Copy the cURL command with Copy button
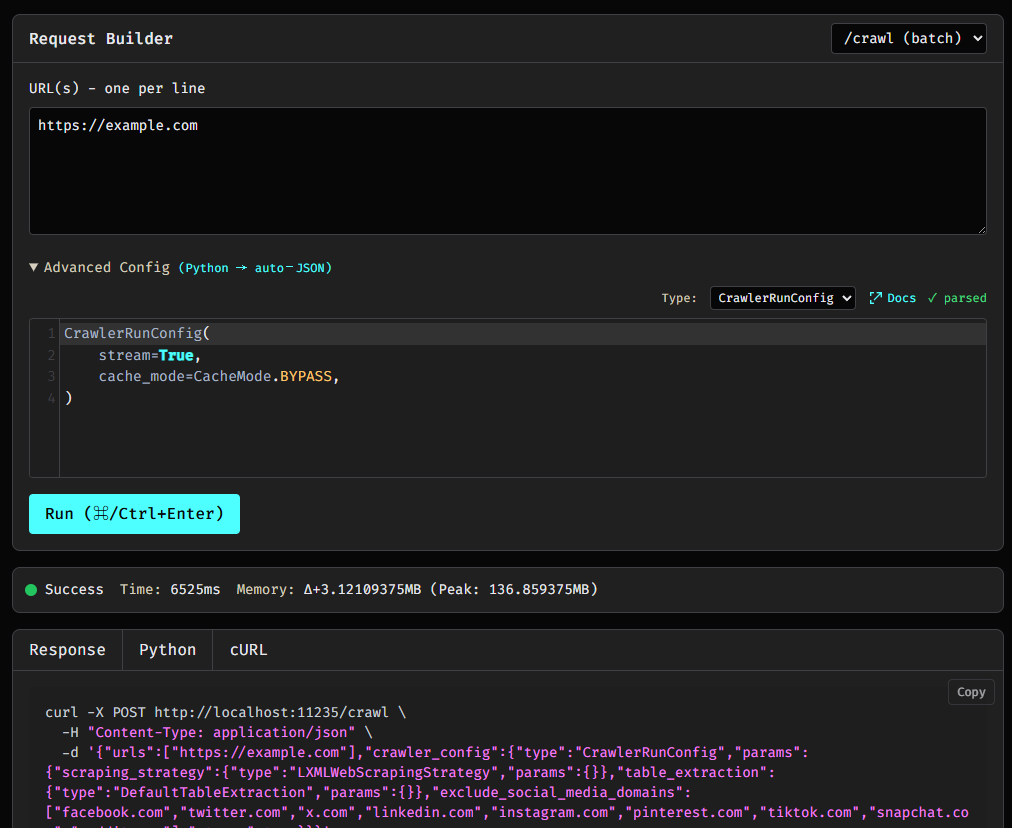This screenshot has height=828, width=1012. pos(970,692)
